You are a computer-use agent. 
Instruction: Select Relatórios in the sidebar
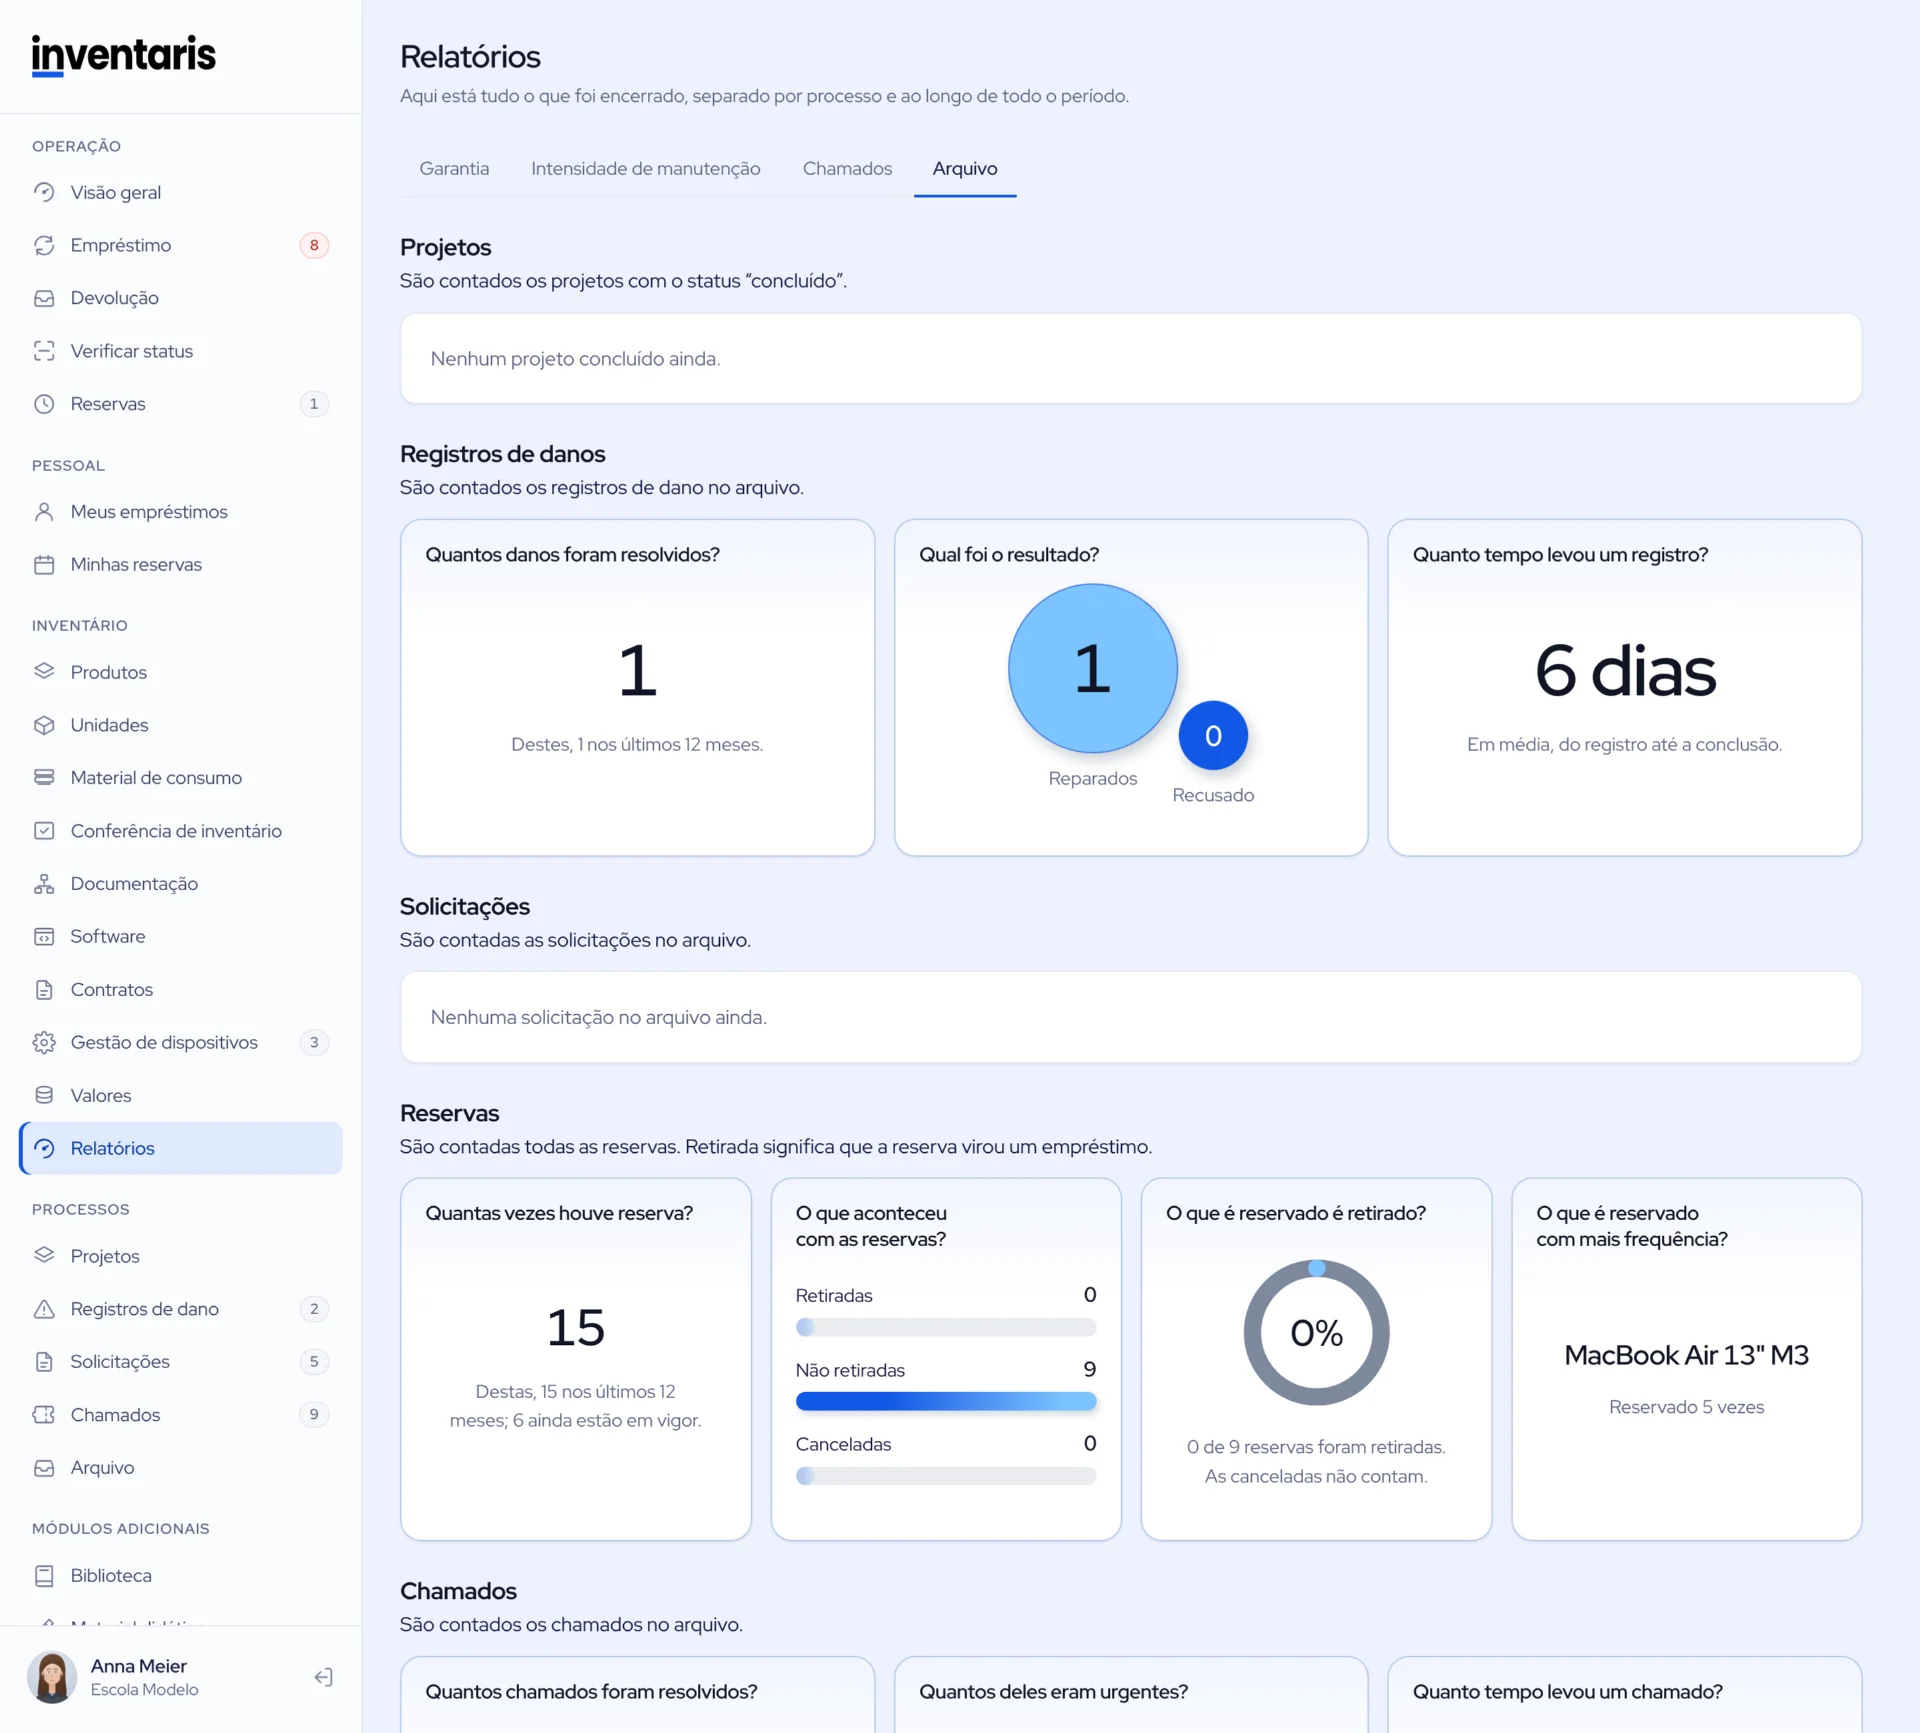coord(180,1149)
